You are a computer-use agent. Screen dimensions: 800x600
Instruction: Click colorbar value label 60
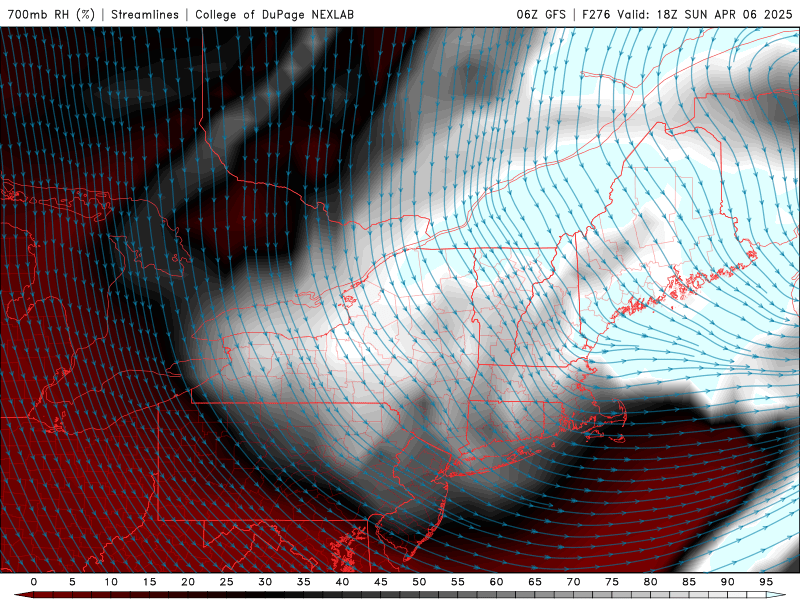point(496,582)
